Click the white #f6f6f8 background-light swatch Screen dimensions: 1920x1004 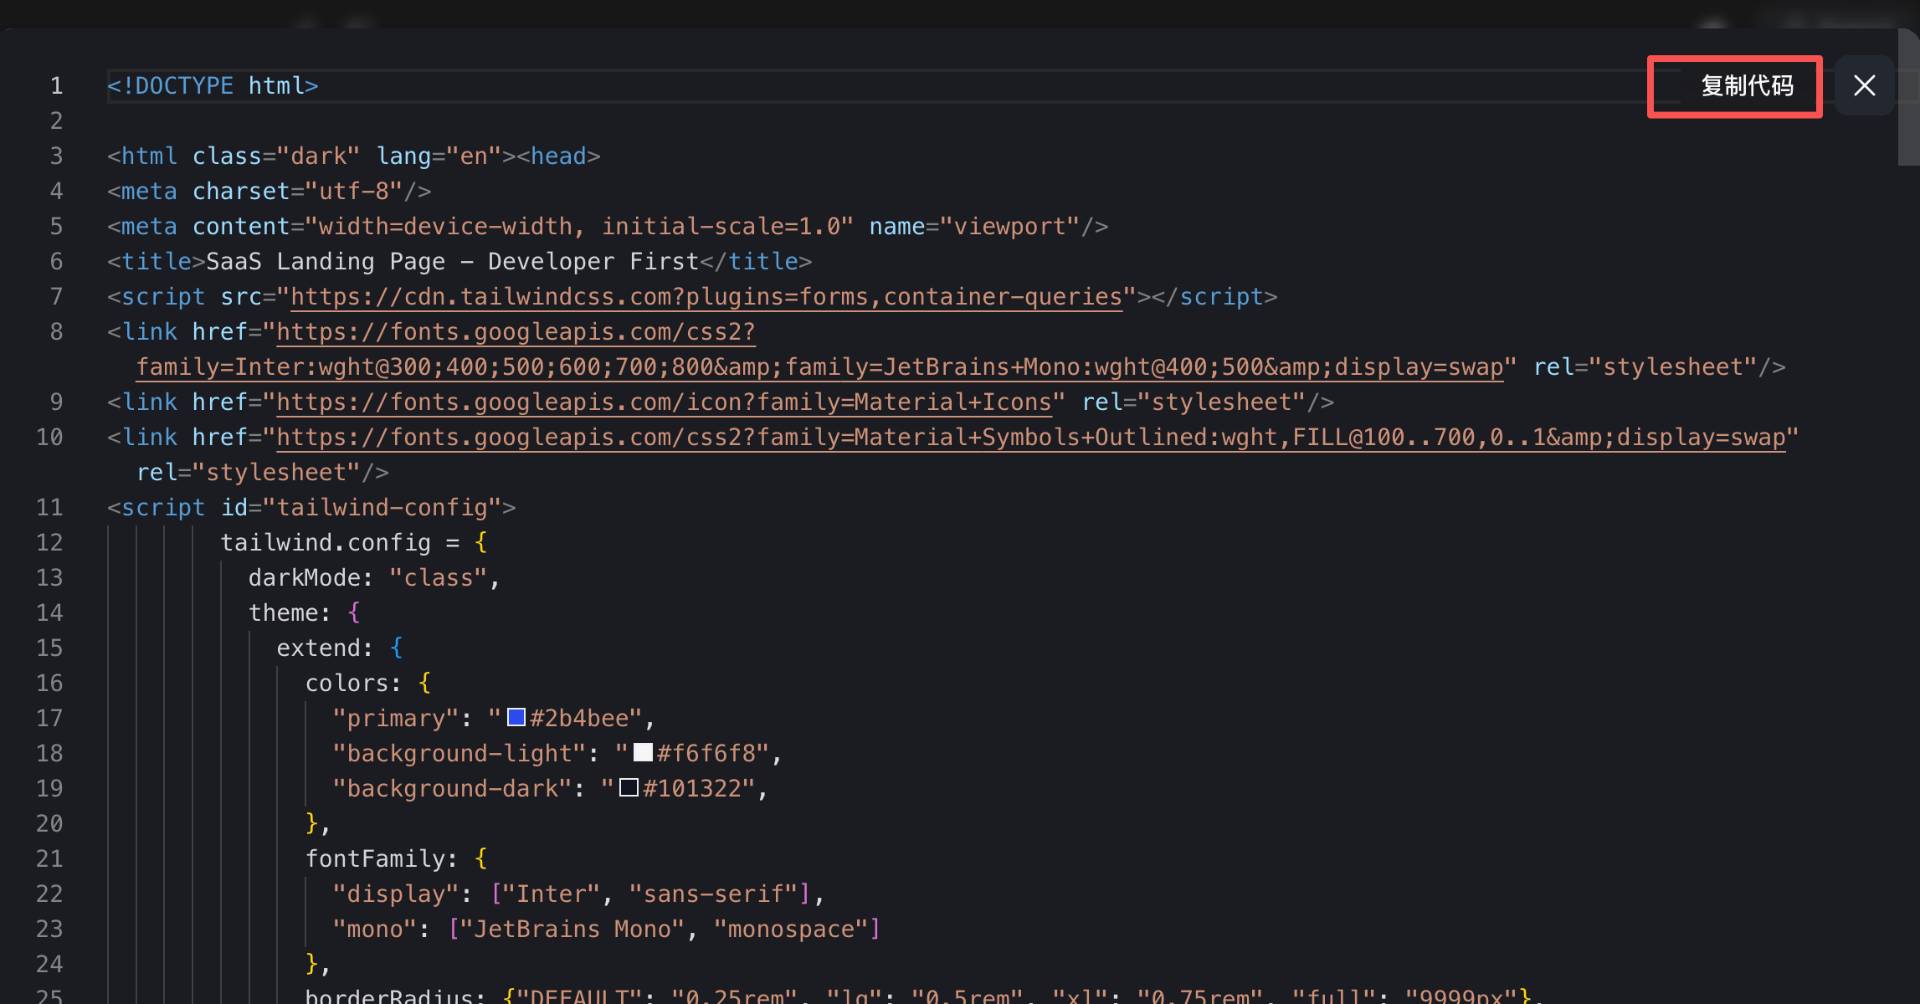[643, 752]
